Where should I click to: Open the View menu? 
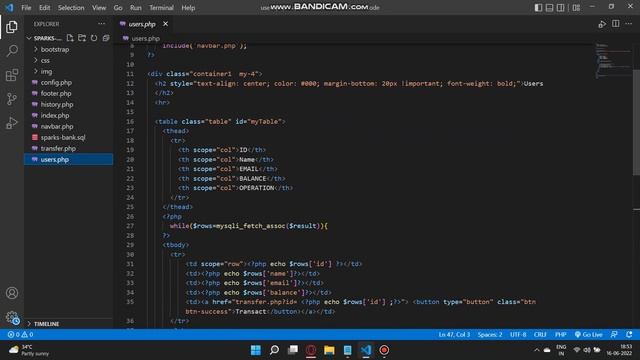pos(98,7)
